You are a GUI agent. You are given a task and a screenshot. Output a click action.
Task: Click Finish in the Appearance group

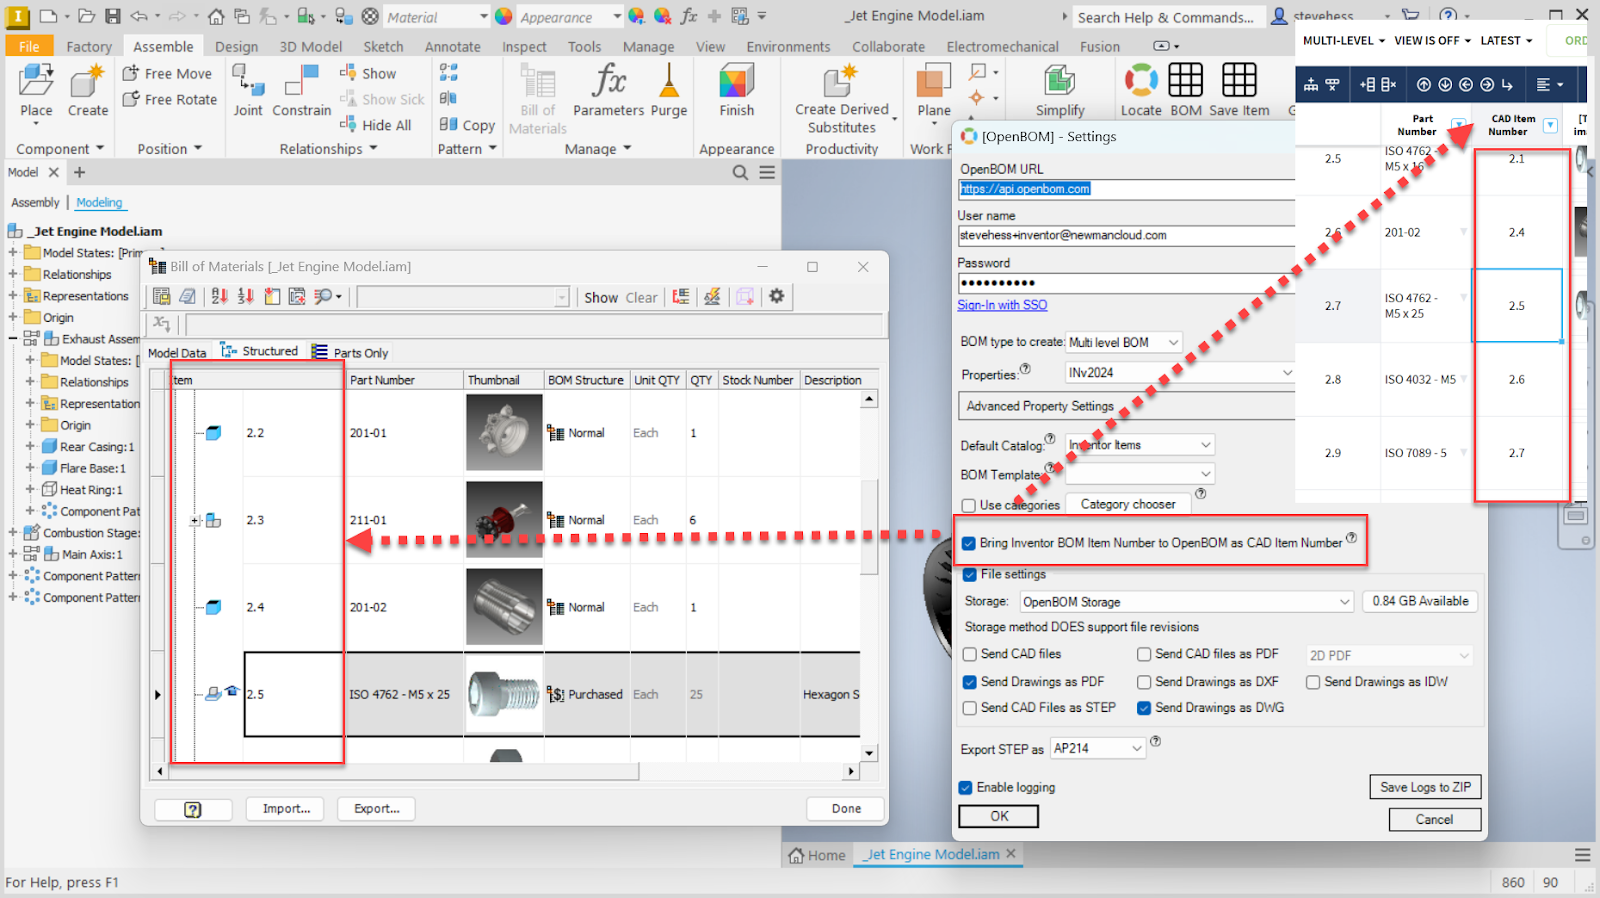pyautogui.click(x=737, y=92)
